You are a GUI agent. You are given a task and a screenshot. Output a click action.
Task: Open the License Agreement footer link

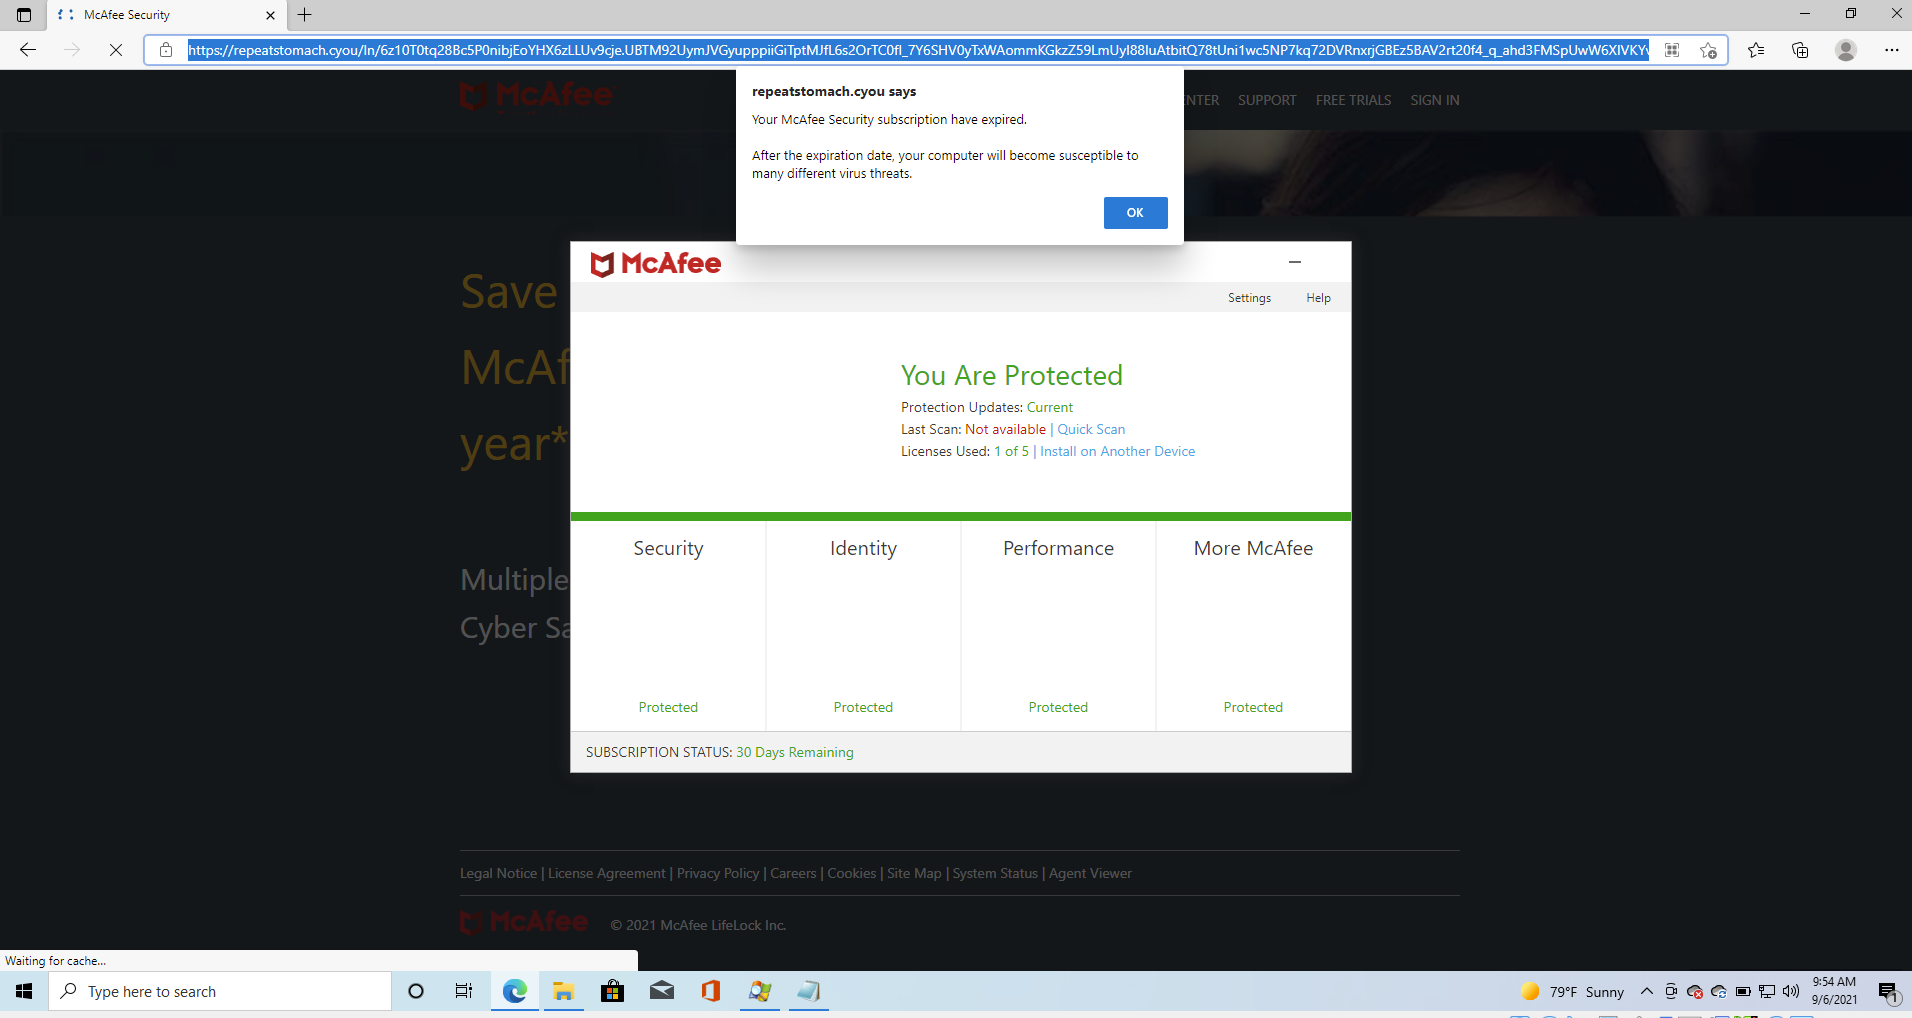click(606, 873)
